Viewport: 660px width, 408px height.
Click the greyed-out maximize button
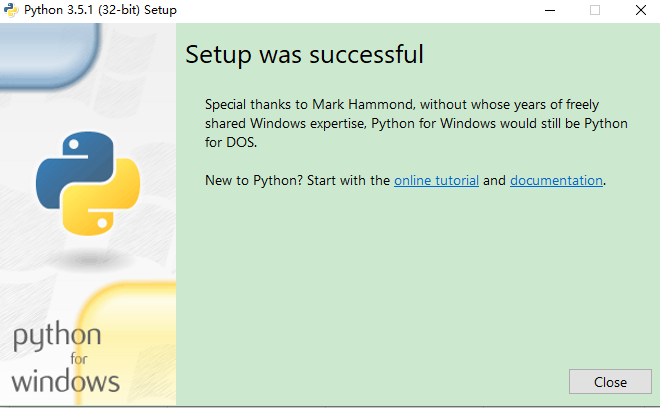pos(595,10)
